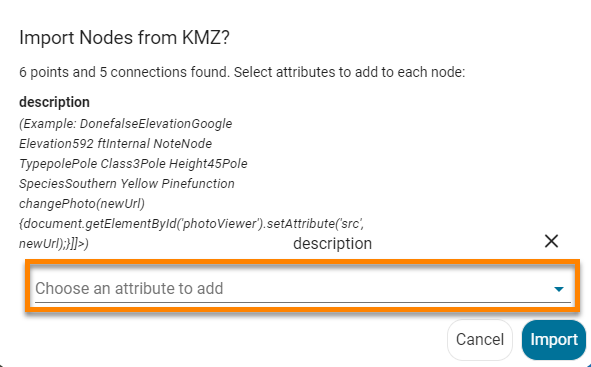
Task: Click 'Select attributes to add to each node' text
Action: [349, 72]
